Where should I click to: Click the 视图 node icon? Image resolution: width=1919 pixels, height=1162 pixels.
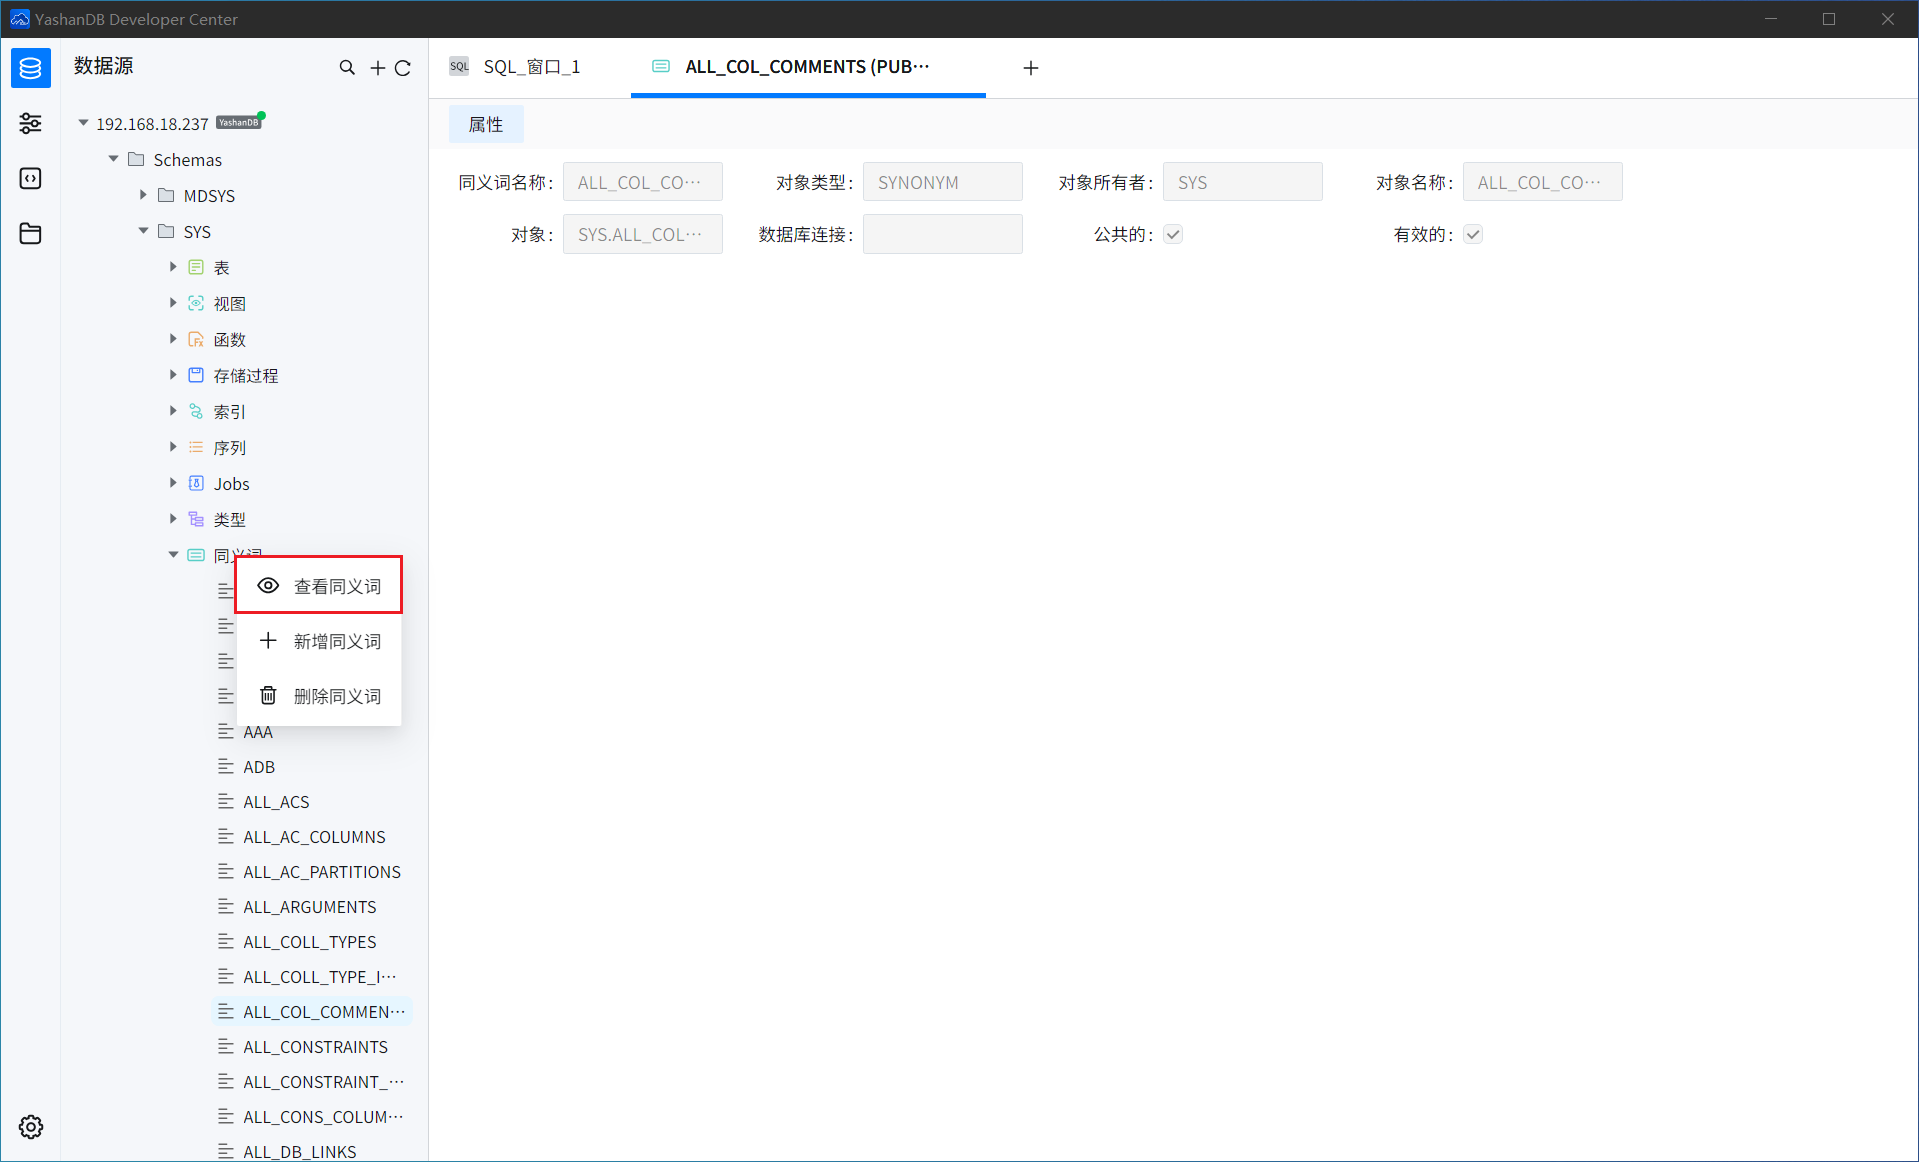tap(196, 303)
